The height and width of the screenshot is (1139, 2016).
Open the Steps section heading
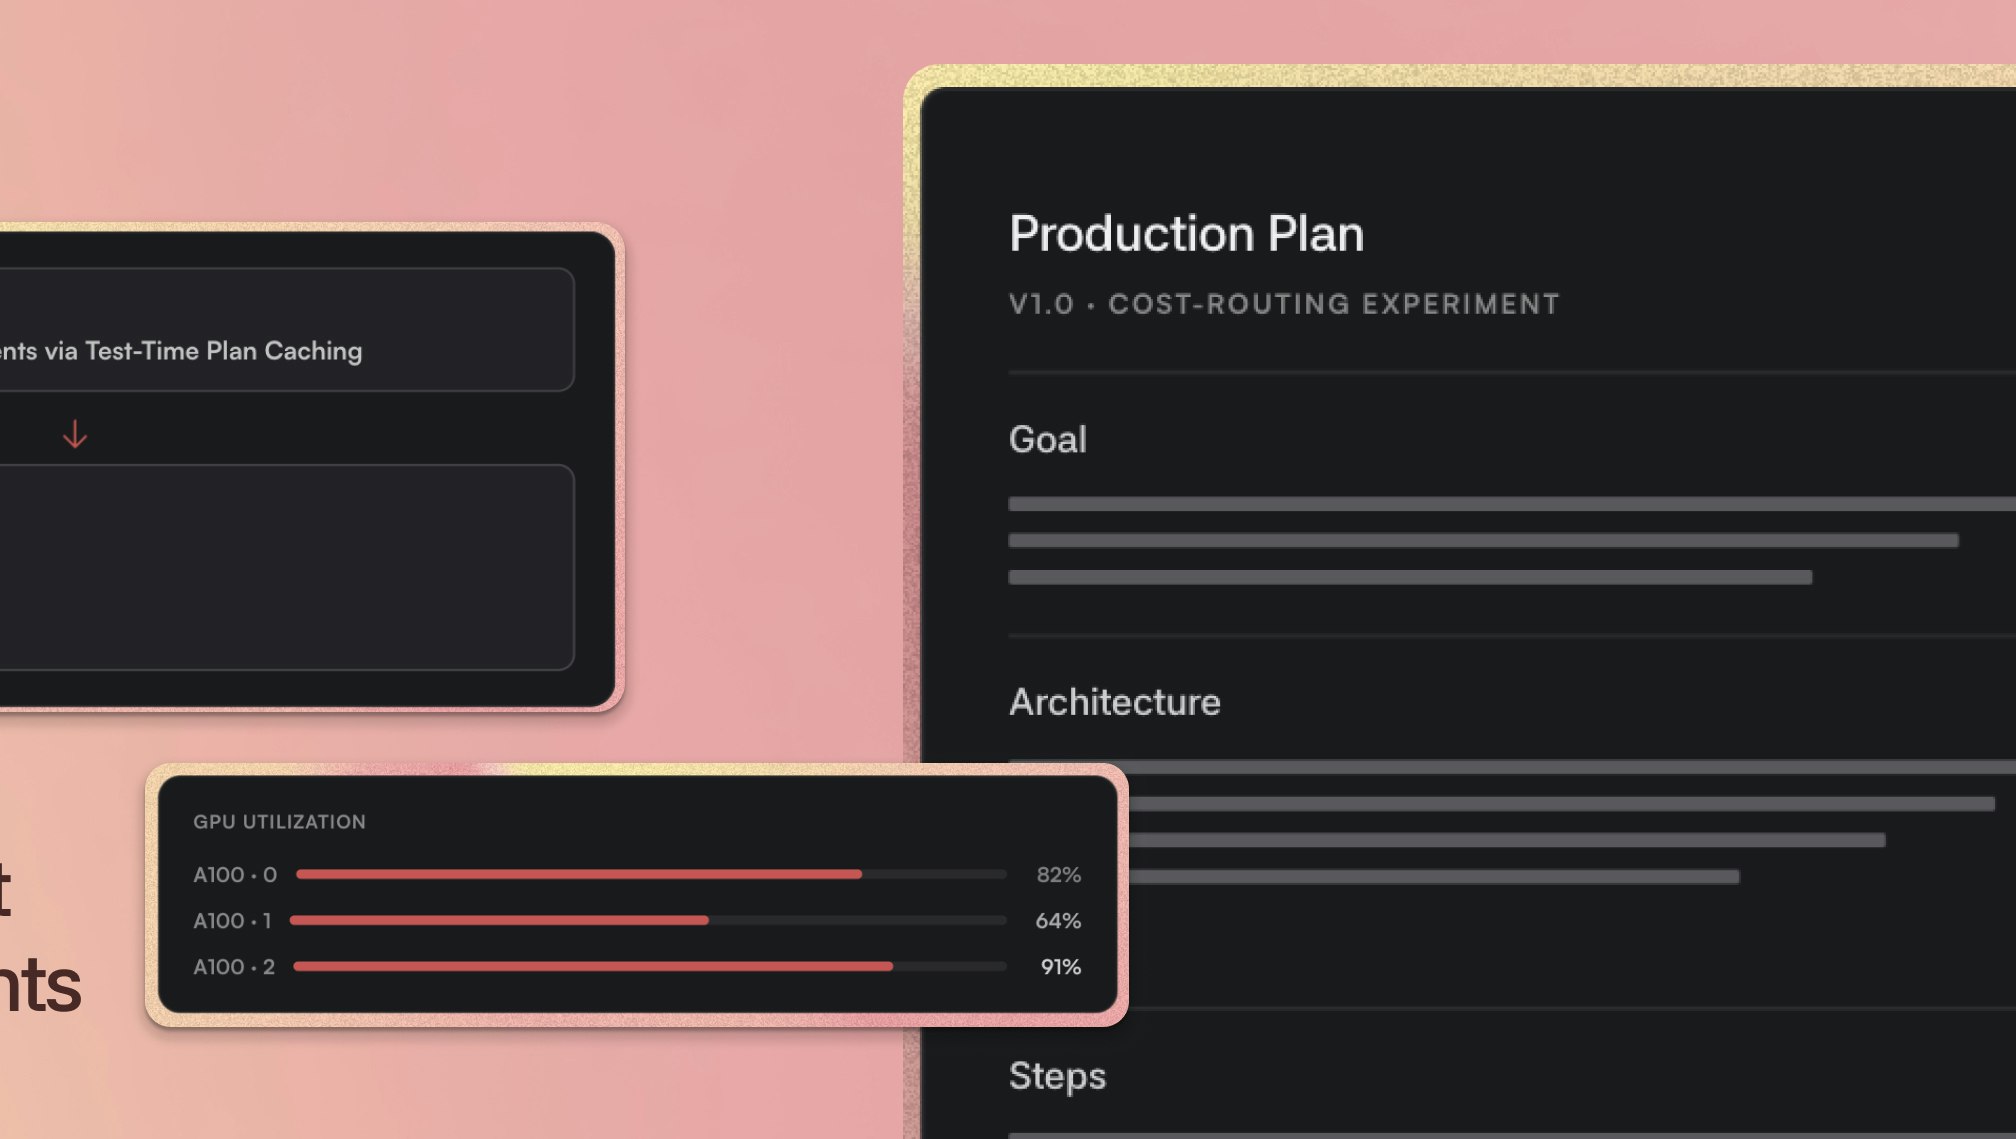point(1057,1076)
